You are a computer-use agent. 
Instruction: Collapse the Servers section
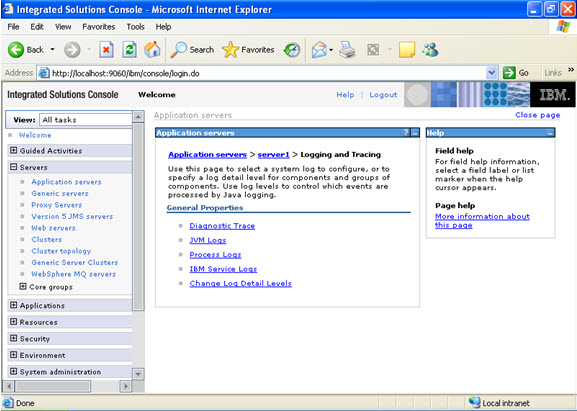pyautogui.click(x=14, y=167)
